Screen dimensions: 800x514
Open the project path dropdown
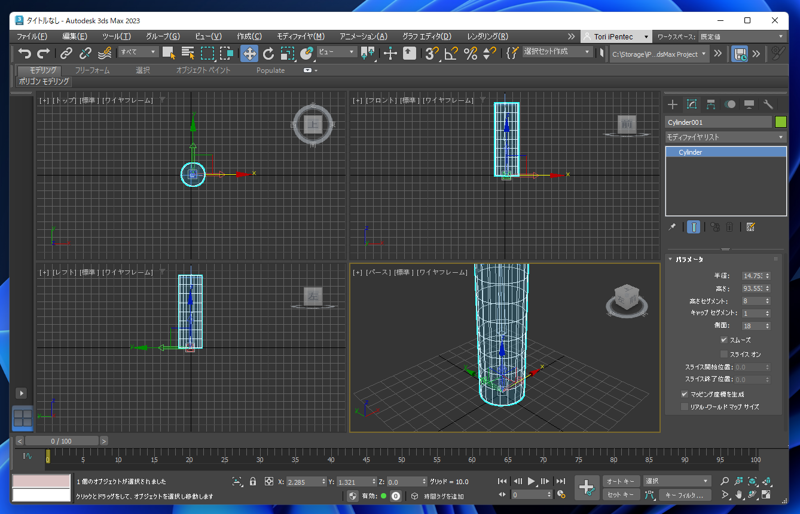pos(659,54)
